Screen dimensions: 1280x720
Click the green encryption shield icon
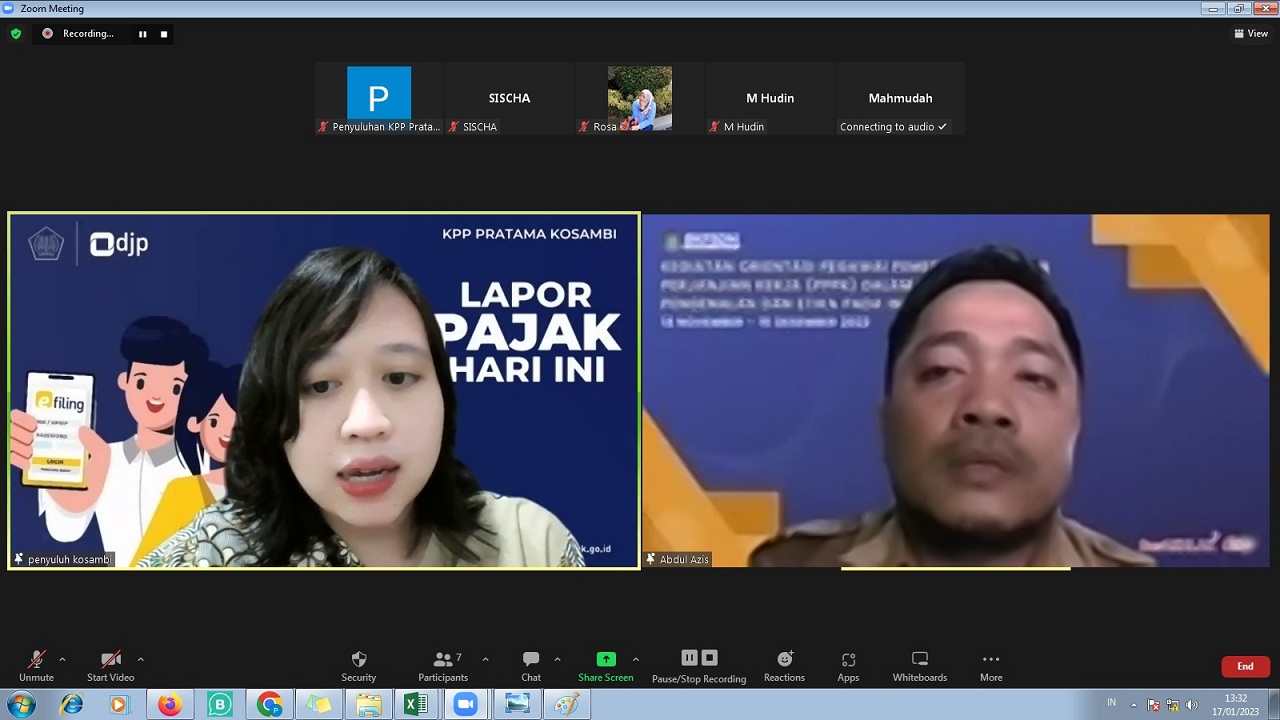(x=16, y=34)
